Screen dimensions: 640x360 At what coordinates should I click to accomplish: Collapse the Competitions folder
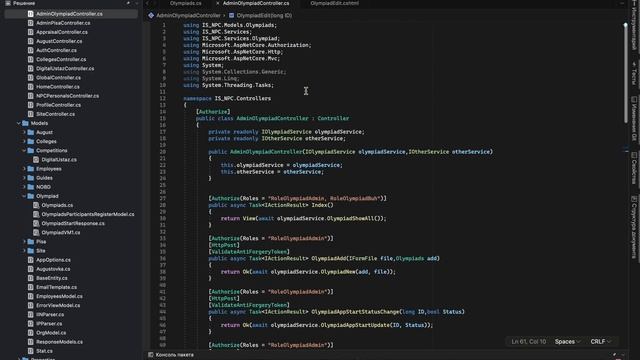pyautogui.click(x=24, y=151)
